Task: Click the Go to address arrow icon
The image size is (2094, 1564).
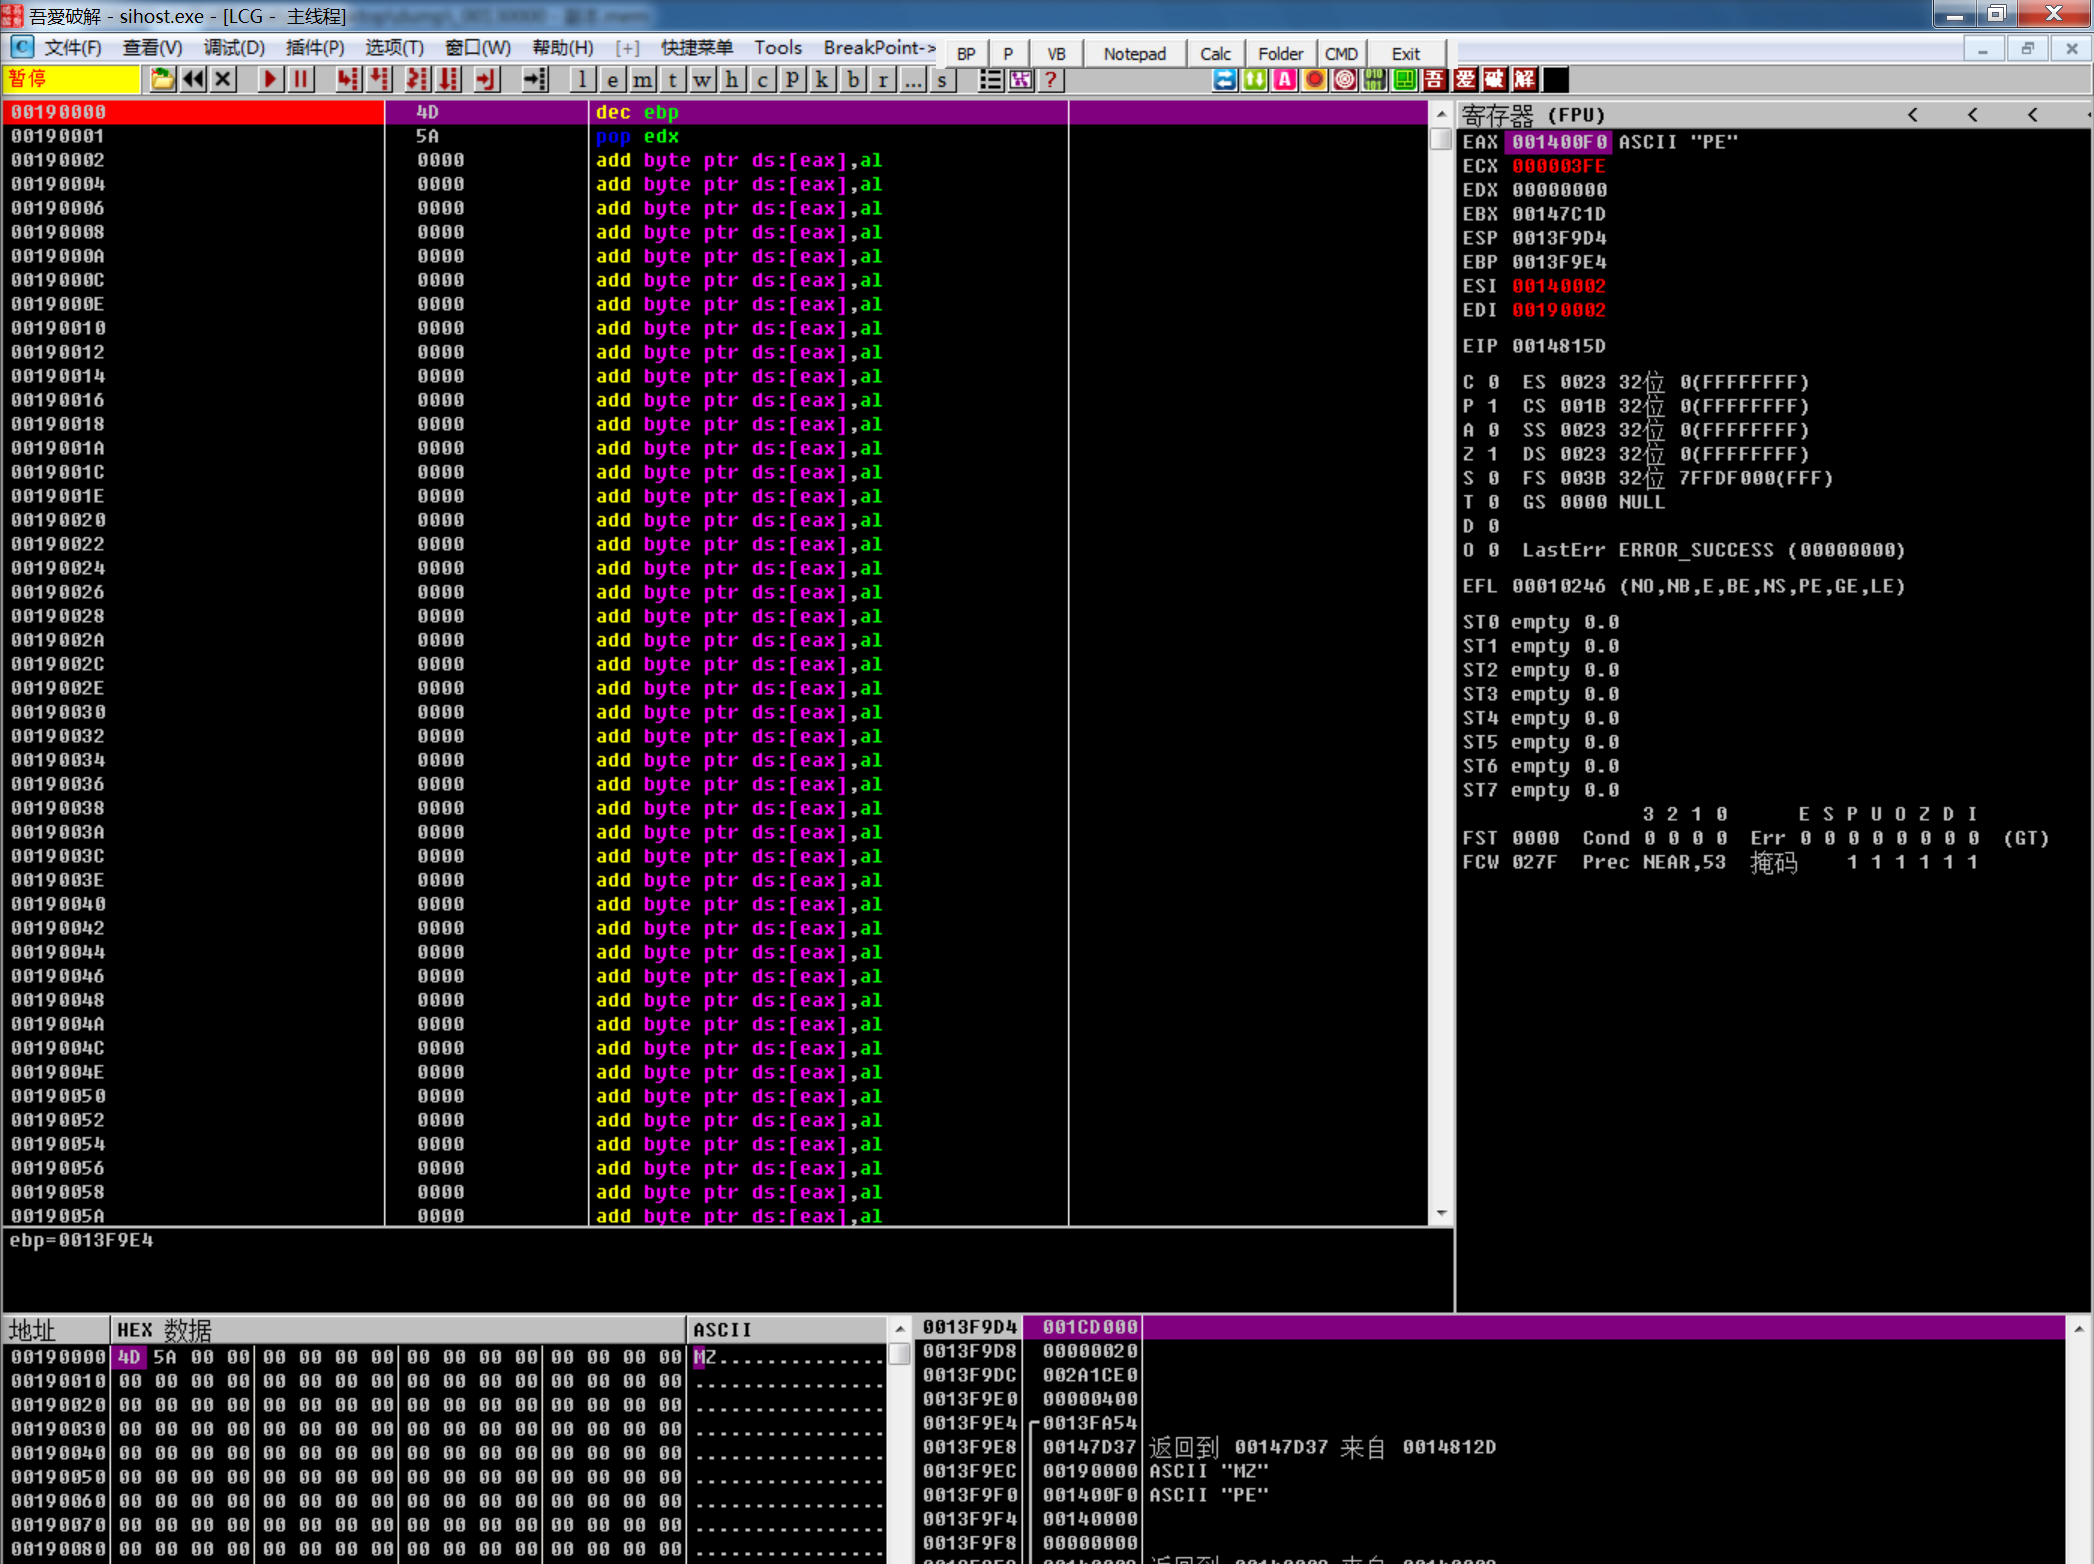Action: point(535,80)
